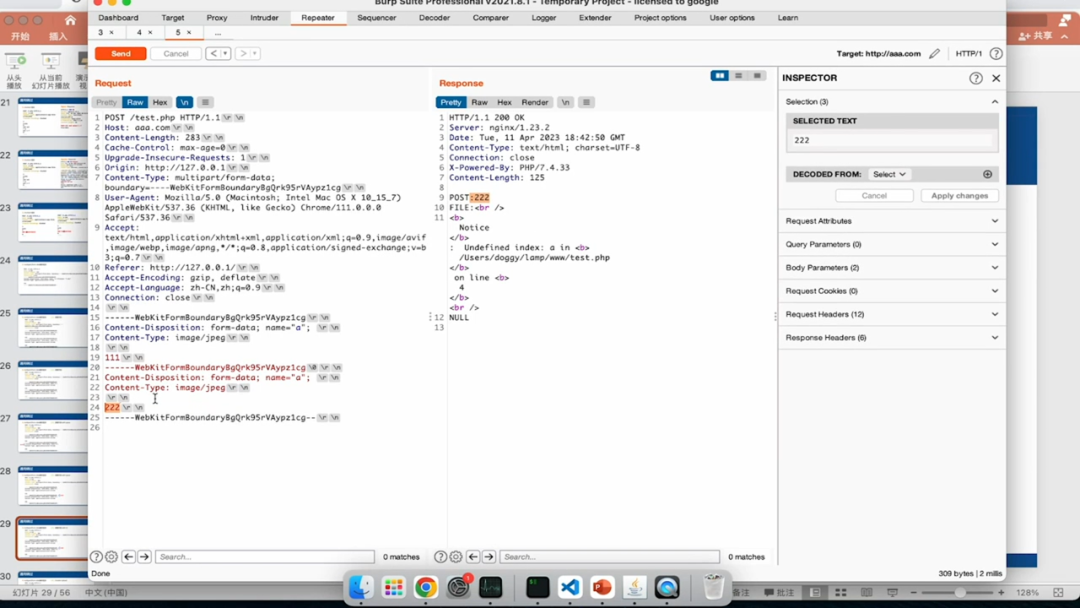Select Hex view in Request panel
Image resolution: width=1080 pixels, height=608 pixels.
coord(160,102)
